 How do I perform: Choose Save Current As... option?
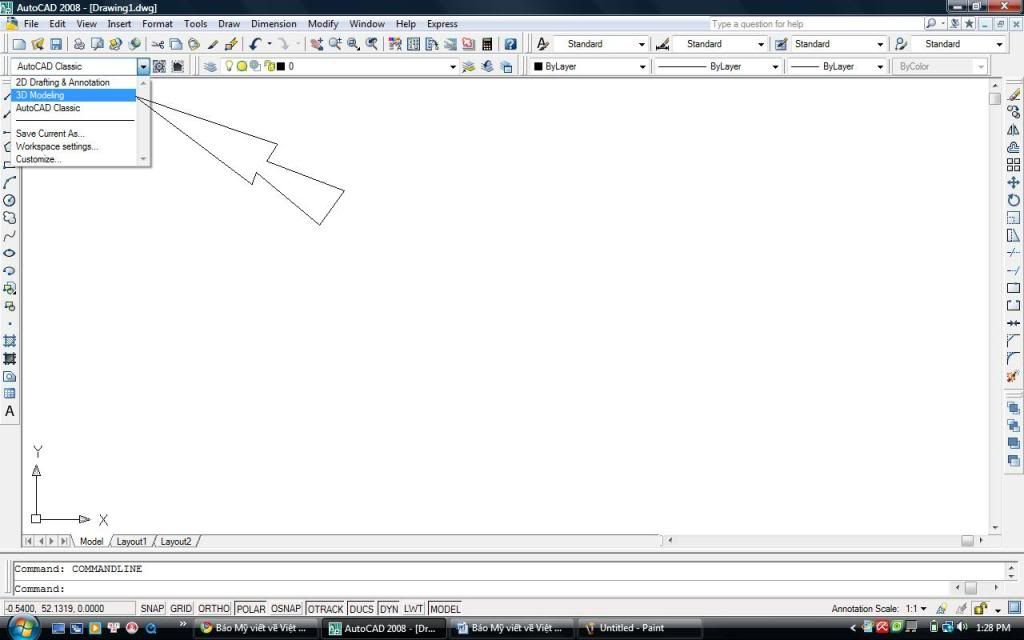(x=73, y=133)
